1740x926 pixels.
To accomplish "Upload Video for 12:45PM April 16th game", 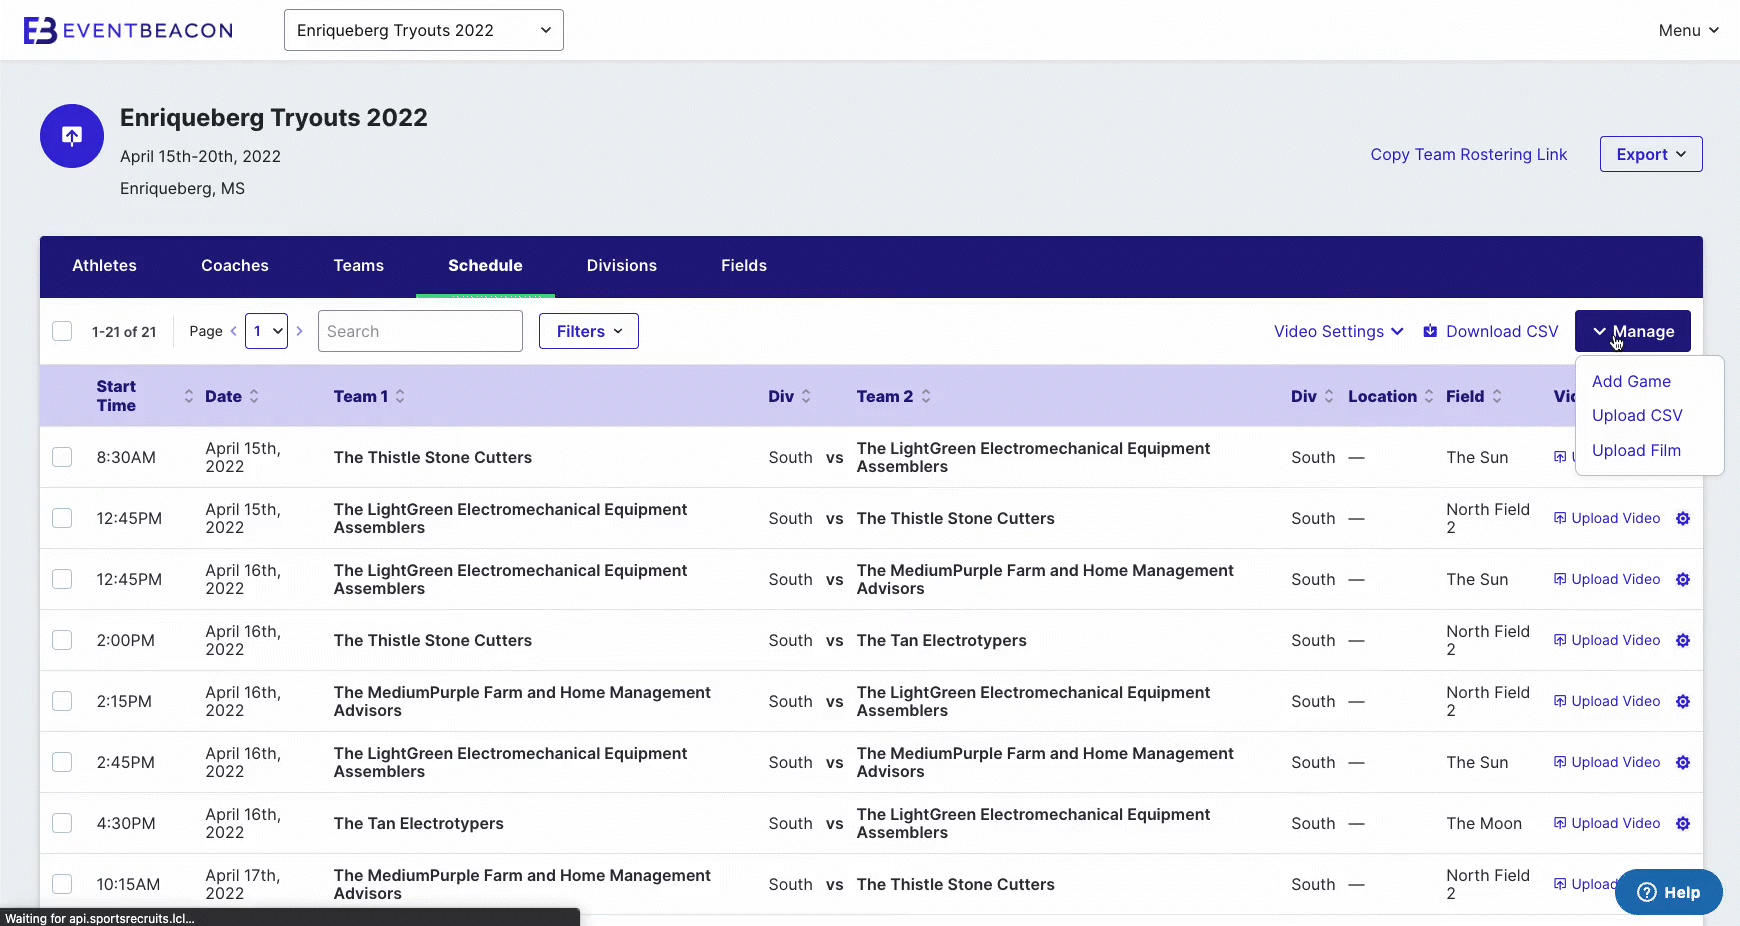I will pos(1607,579).
